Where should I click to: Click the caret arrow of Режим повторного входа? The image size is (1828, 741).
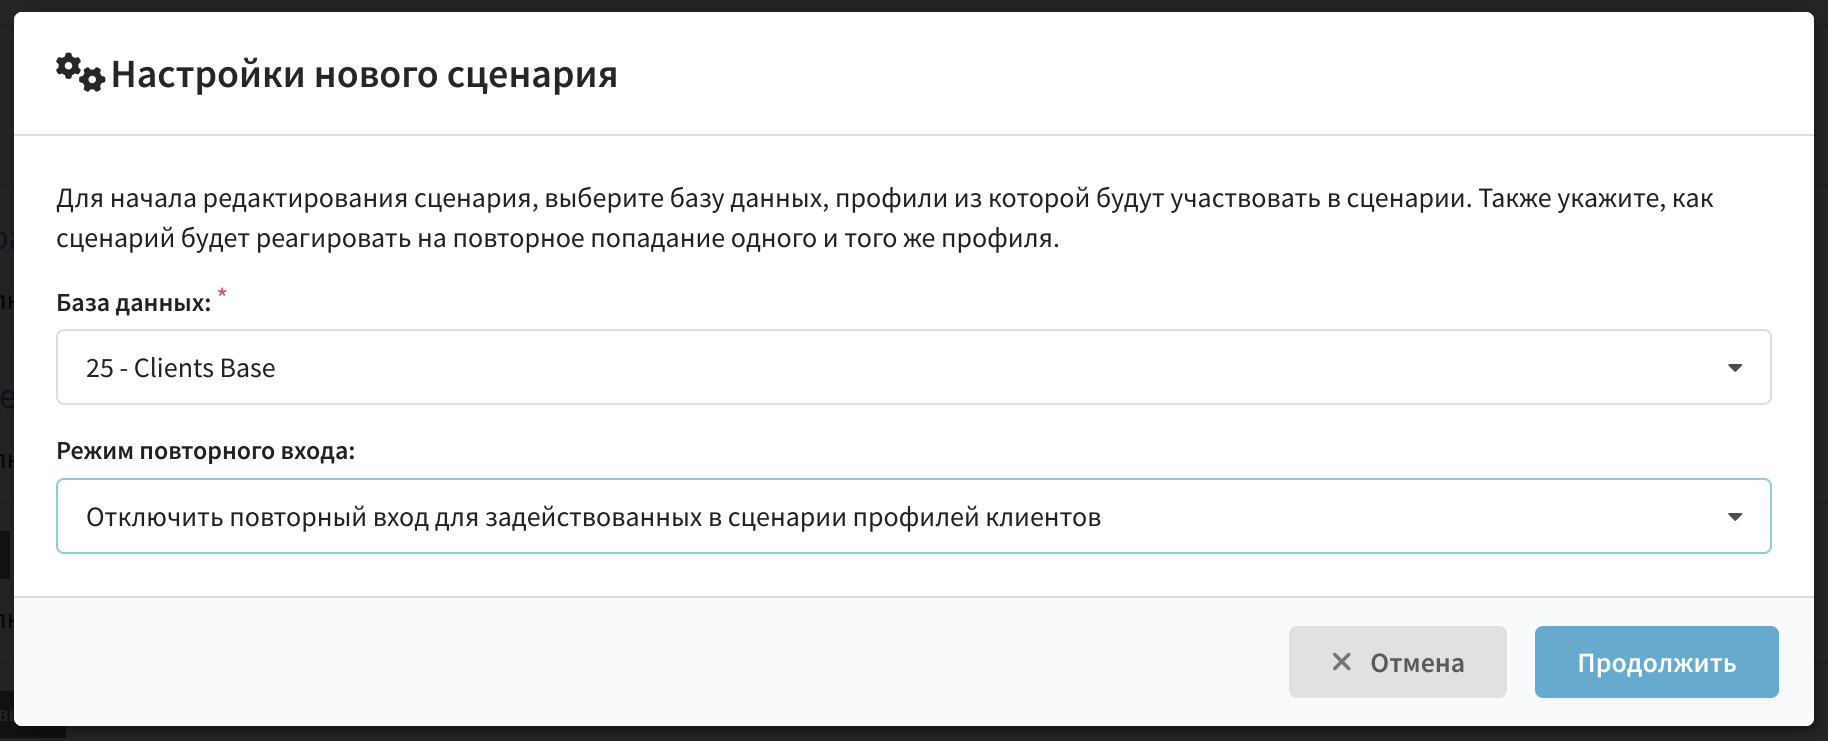coord(1735,517)
